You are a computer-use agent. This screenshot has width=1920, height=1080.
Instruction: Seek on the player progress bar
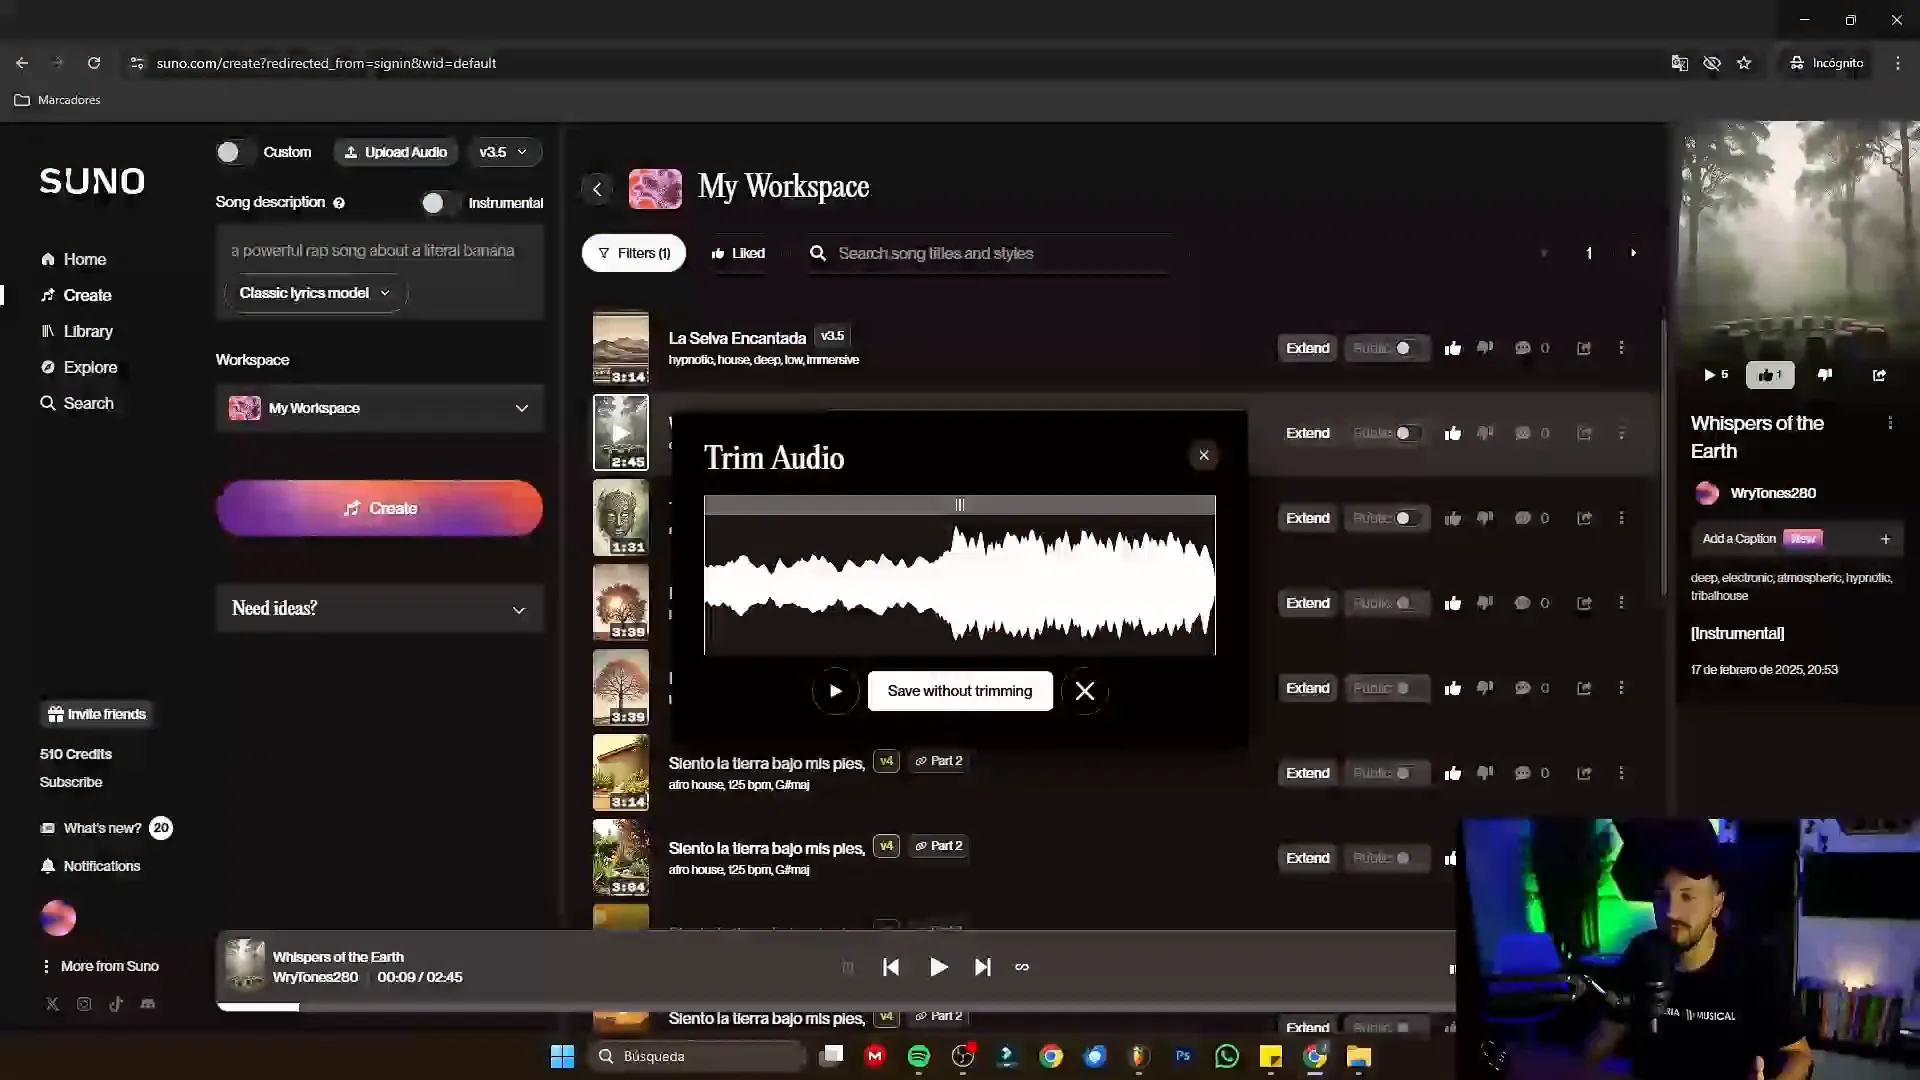(836, 1007)
